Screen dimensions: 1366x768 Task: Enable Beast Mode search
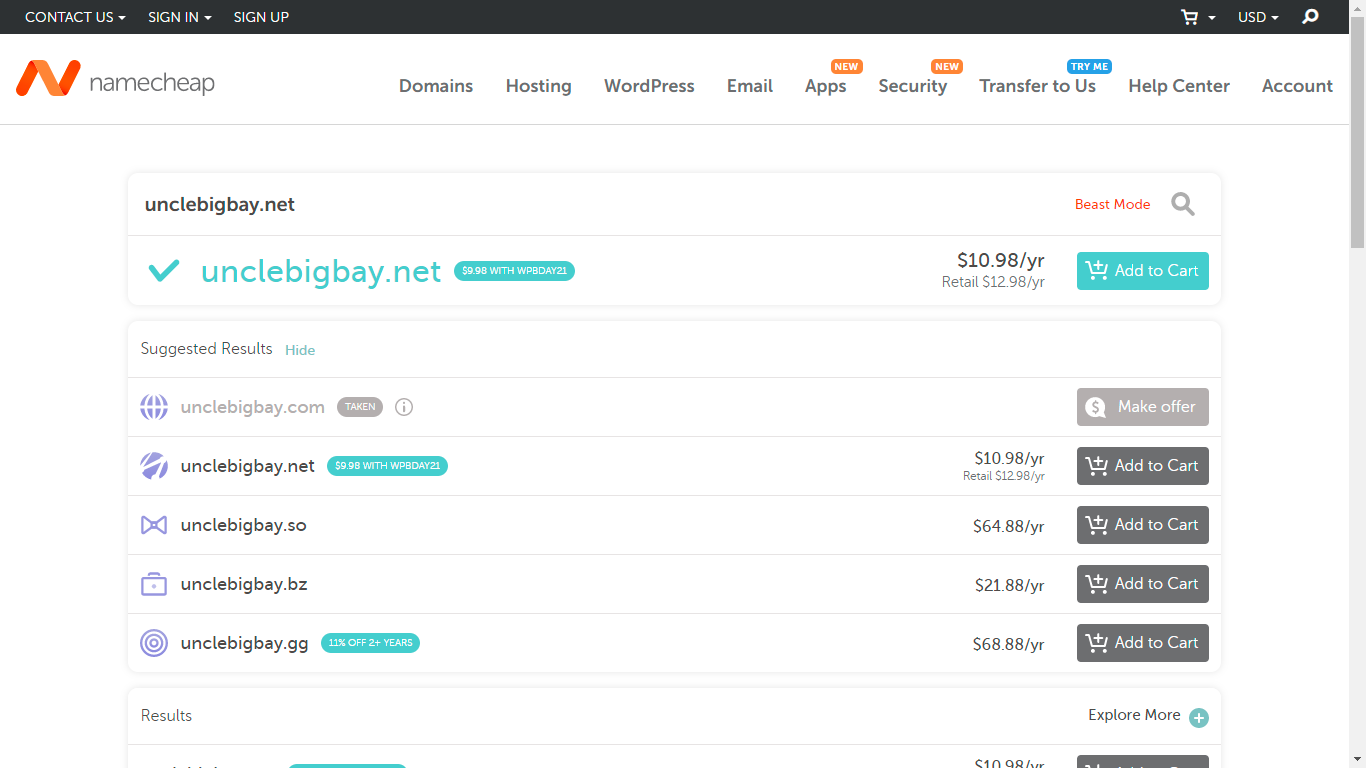pyautogui.click(x=1112, y=204)
